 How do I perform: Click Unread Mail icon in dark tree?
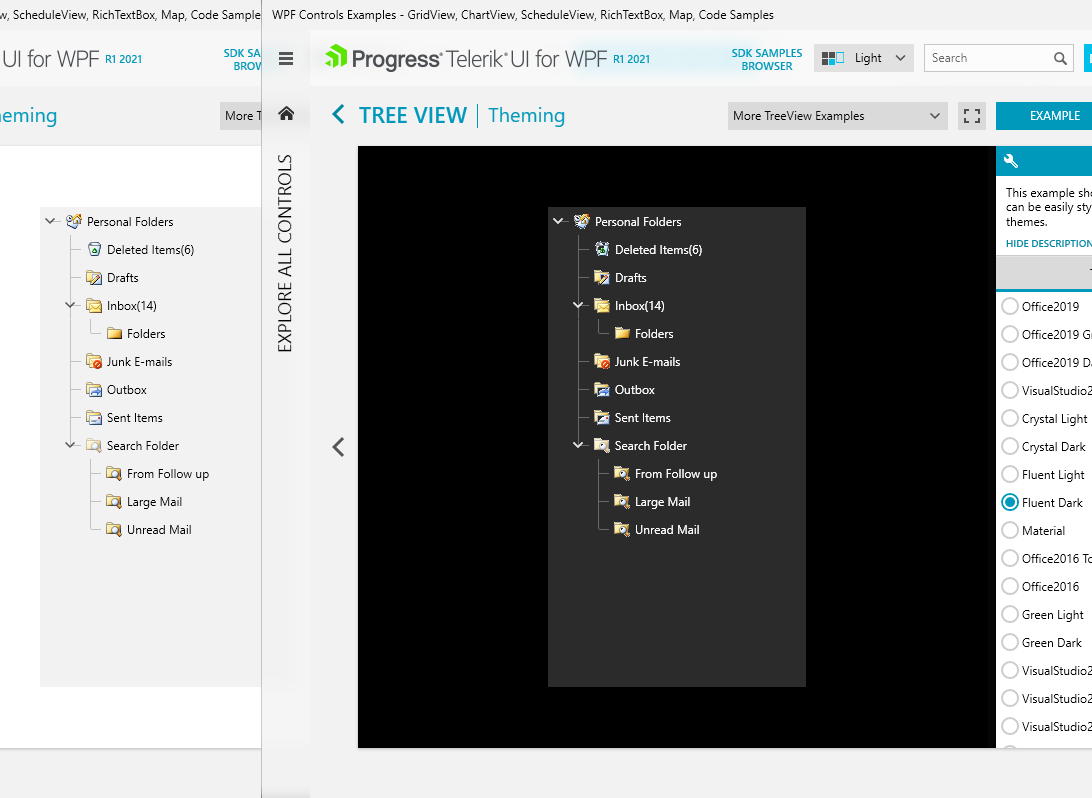click(622, 529)
